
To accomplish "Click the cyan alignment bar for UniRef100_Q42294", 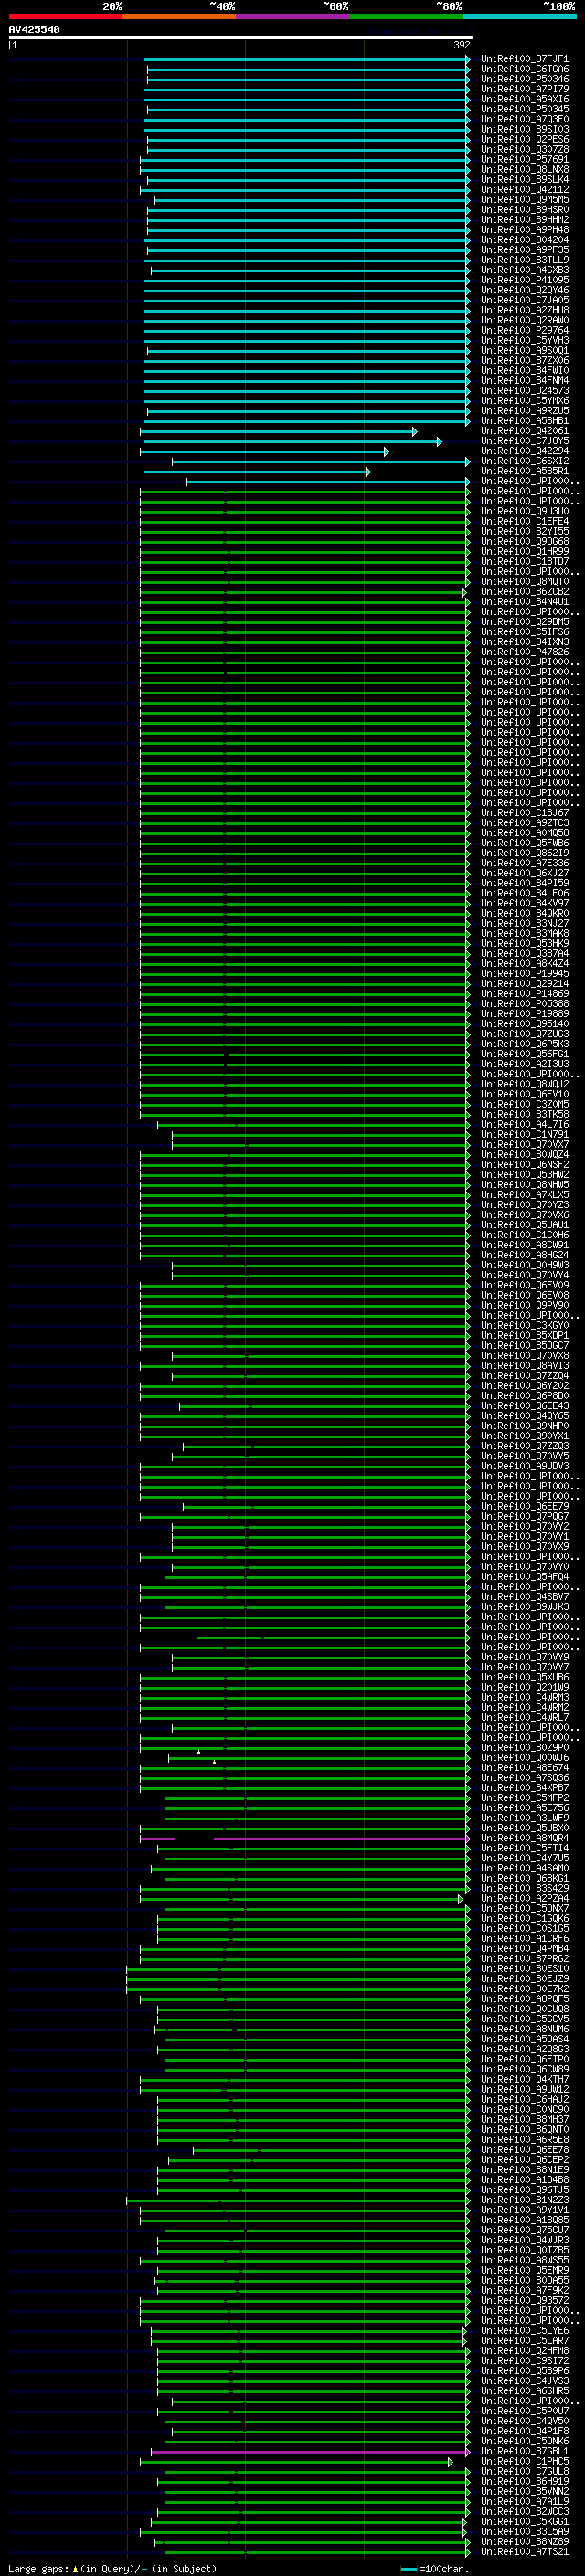I will 264,452.
